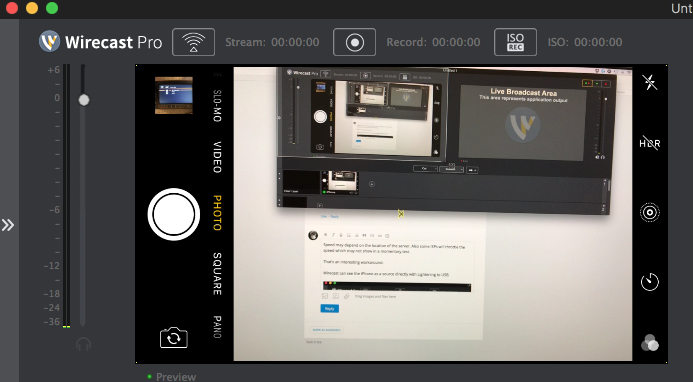The image size is (693, 382).
Task: Select the PHOTO camera mode
Action: click(x=217, y=213)
